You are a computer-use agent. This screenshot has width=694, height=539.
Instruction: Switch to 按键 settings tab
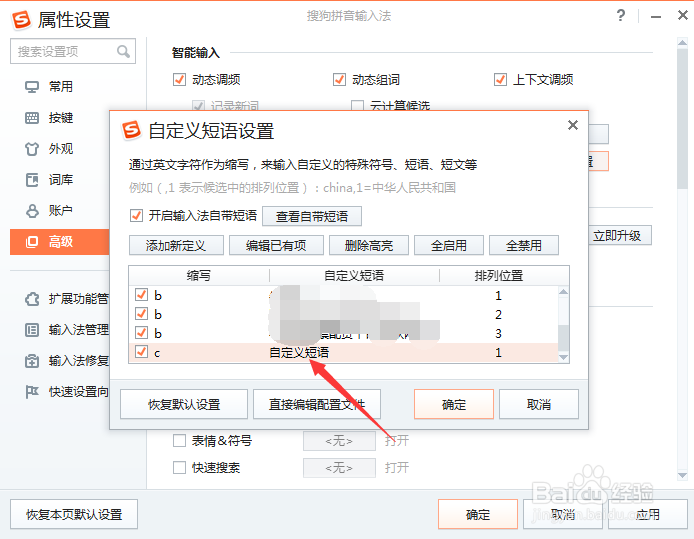61,118
